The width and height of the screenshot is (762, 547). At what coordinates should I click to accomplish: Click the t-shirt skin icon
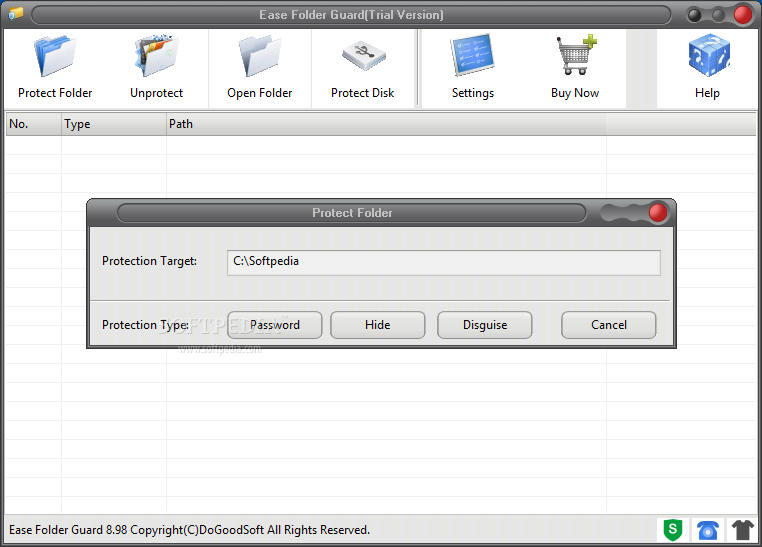pyautogui.click(x=743, y=530)
